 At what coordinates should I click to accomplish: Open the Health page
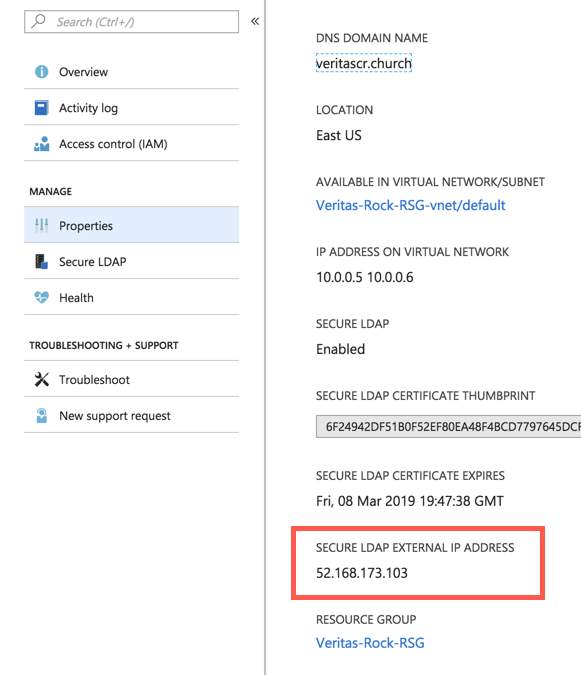pyautogui.click(x=131, y=297)
